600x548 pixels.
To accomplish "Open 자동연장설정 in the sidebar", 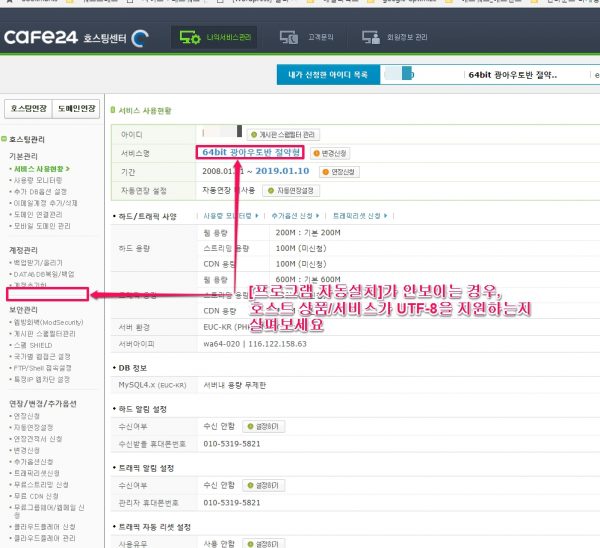I will click(x=33, y=427).
